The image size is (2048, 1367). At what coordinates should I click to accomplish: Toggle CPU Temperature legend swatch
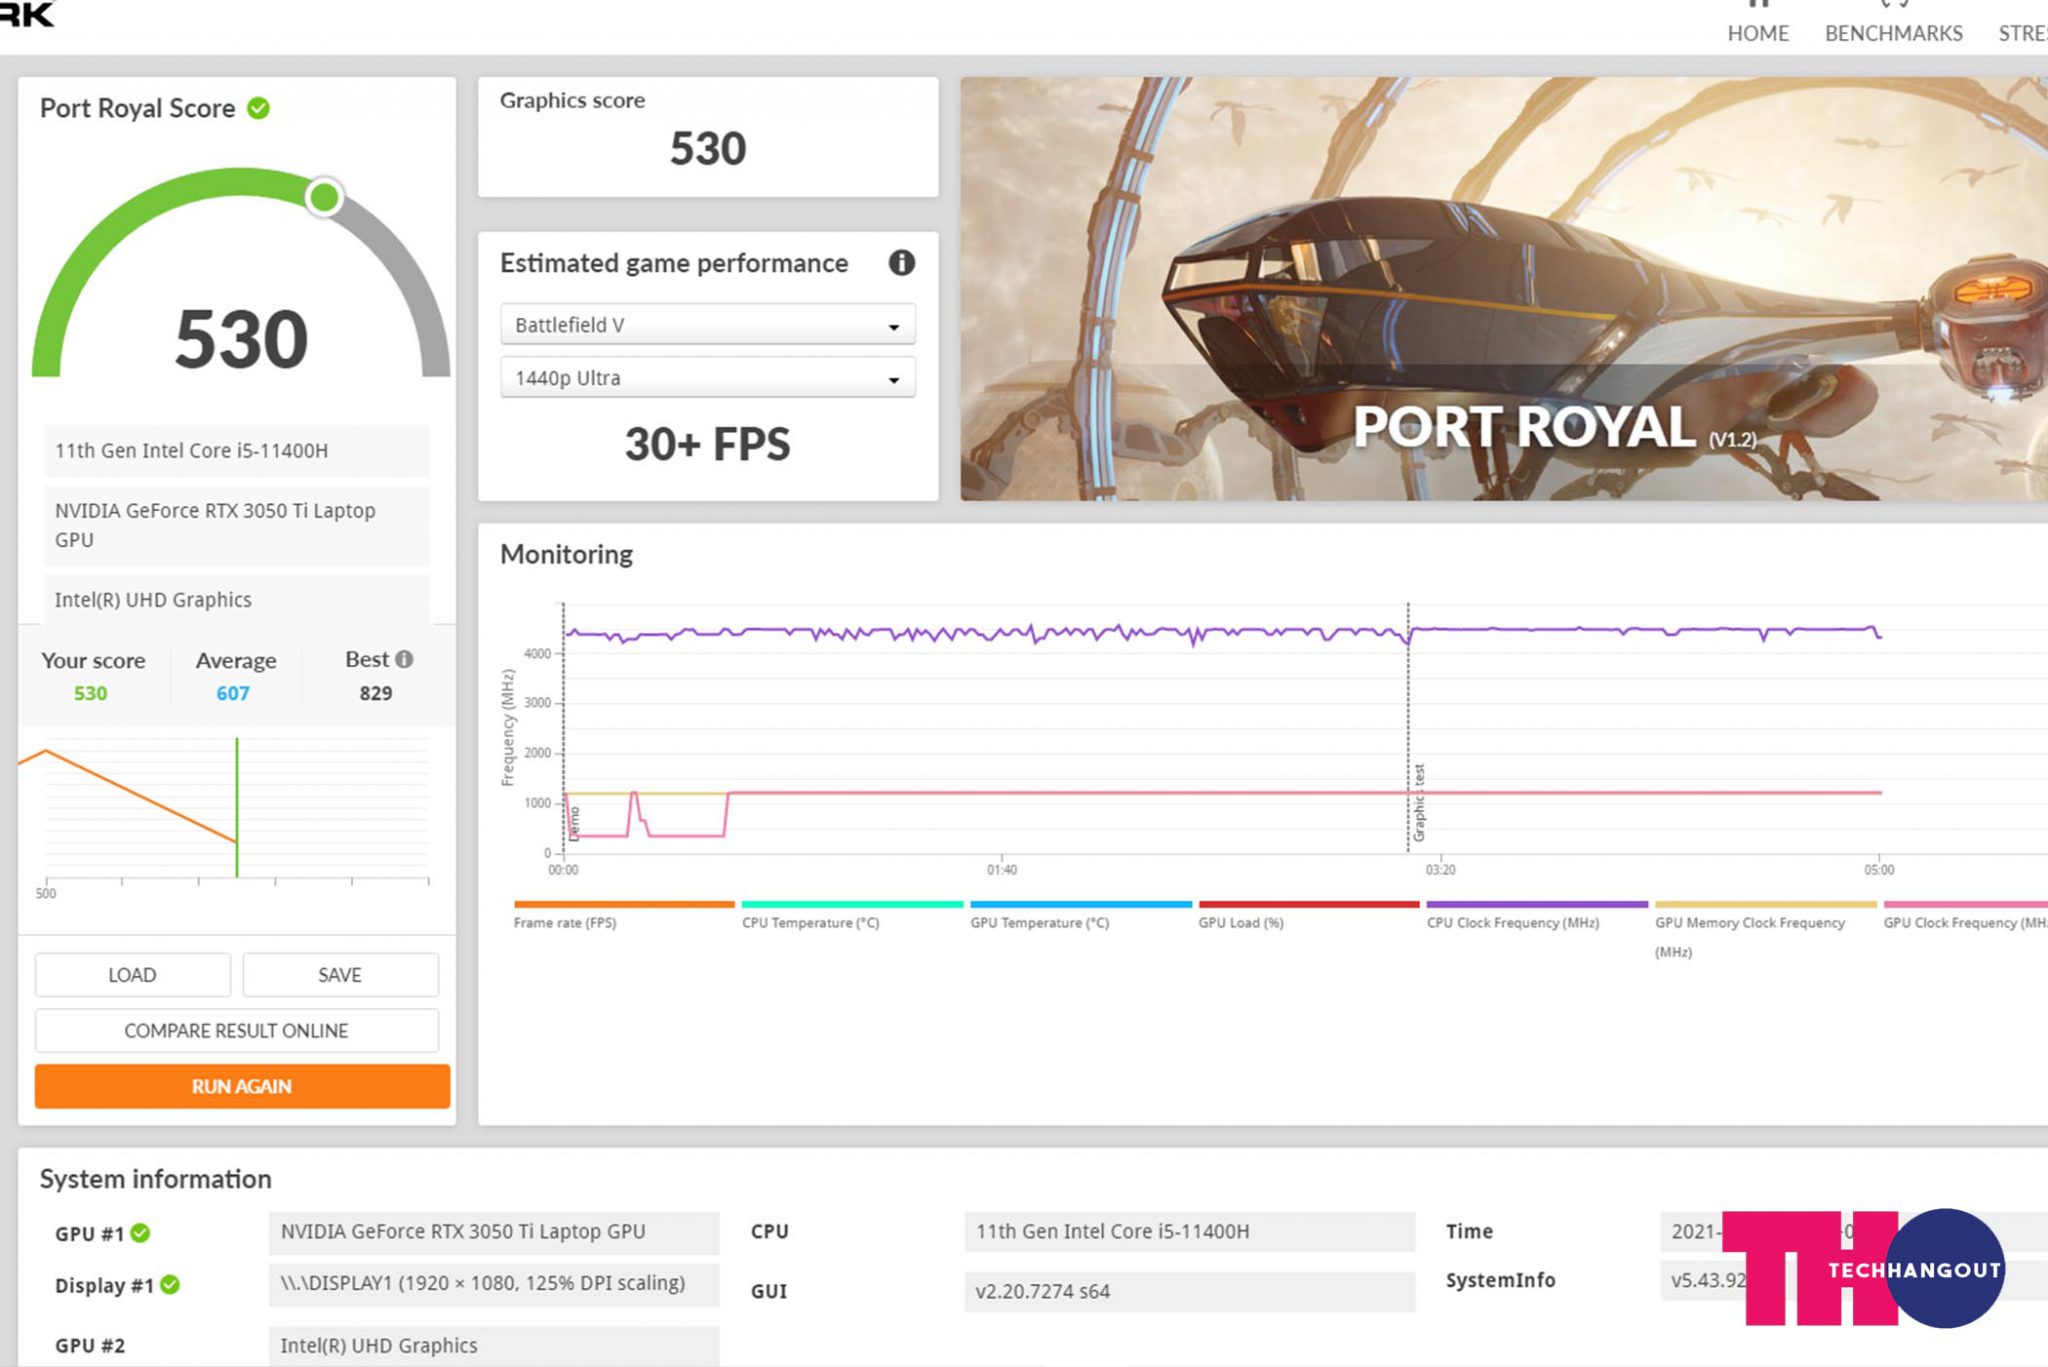click(852, 904)
